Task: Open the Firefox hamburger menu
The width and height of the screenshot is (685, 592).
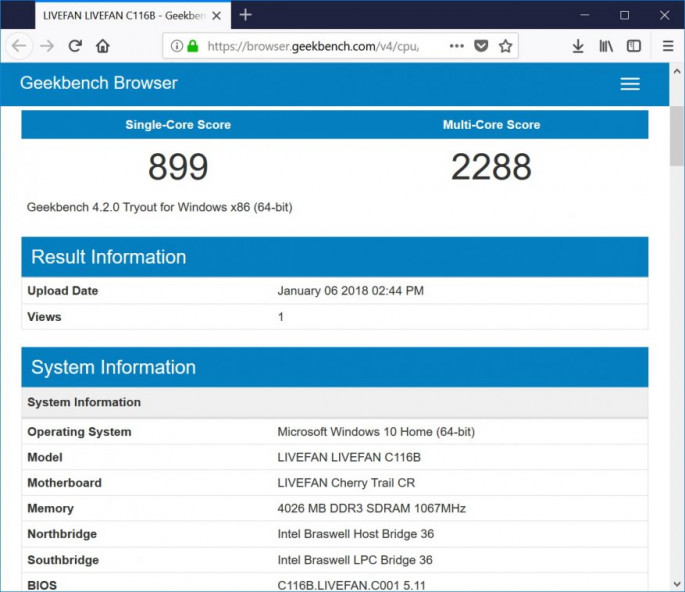Action: 668,46
